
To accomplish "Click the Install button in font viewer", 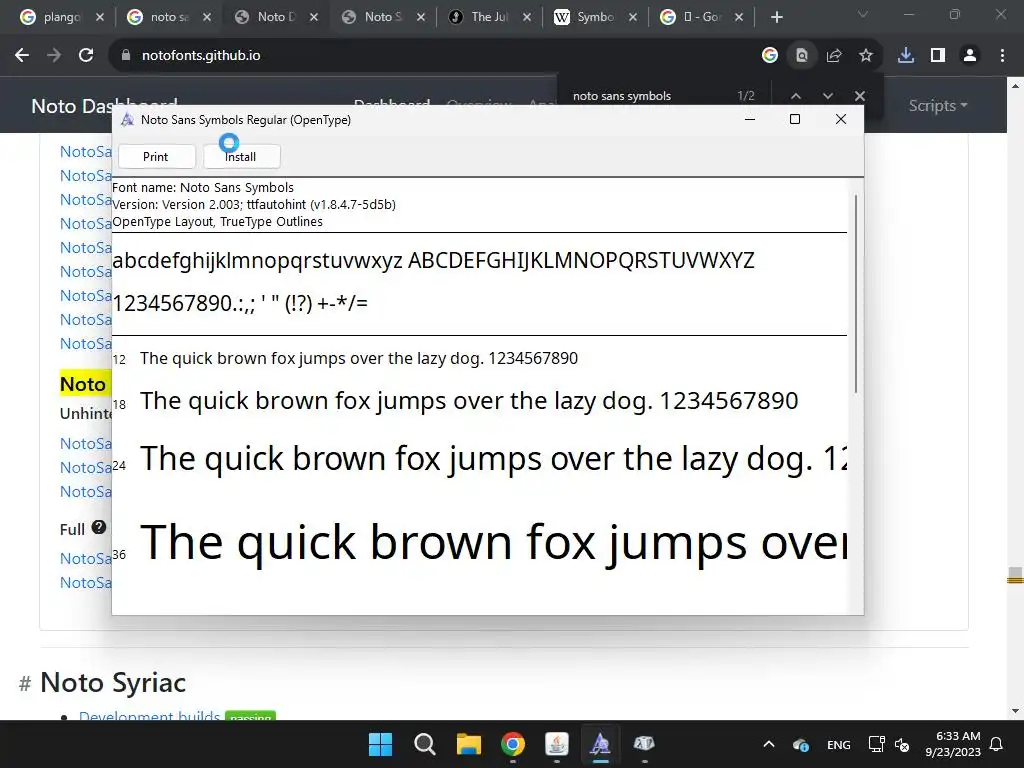I will [x=242, y=157].
